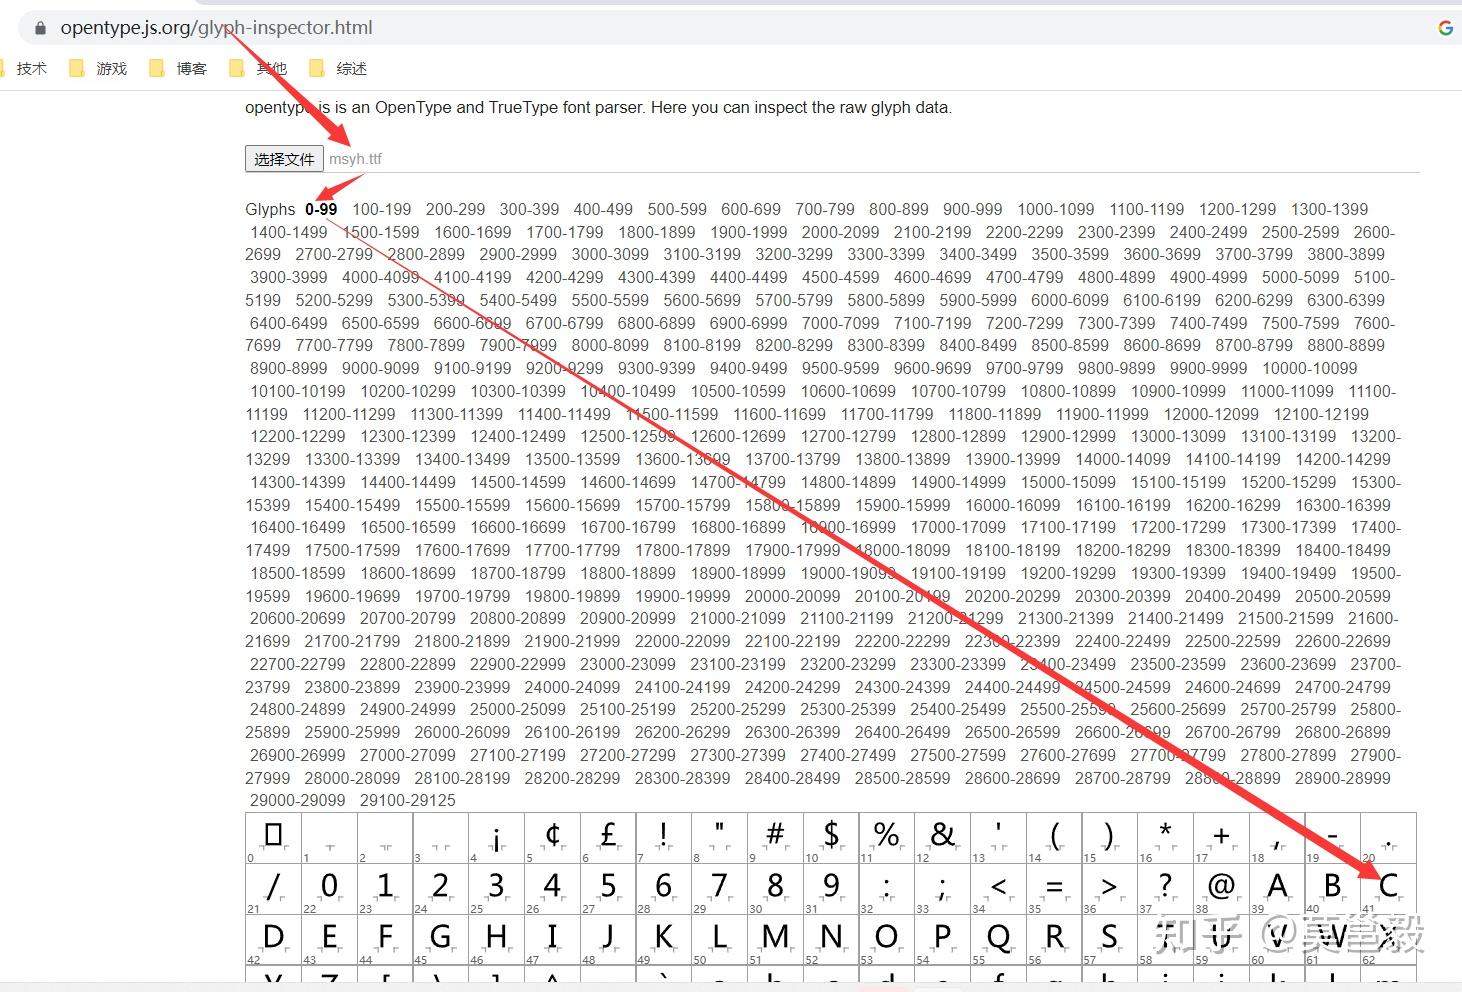This screenshot has width=1462, height=992.
Task: Click the site lock icon in address bar
Action: (x=40, y=28)
